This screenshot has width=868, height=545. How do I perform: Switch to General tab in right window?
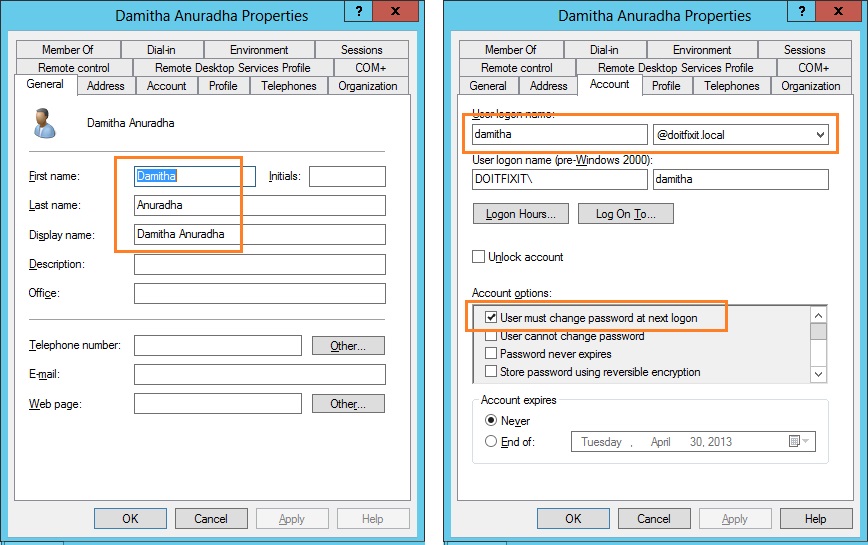point(488,86)
